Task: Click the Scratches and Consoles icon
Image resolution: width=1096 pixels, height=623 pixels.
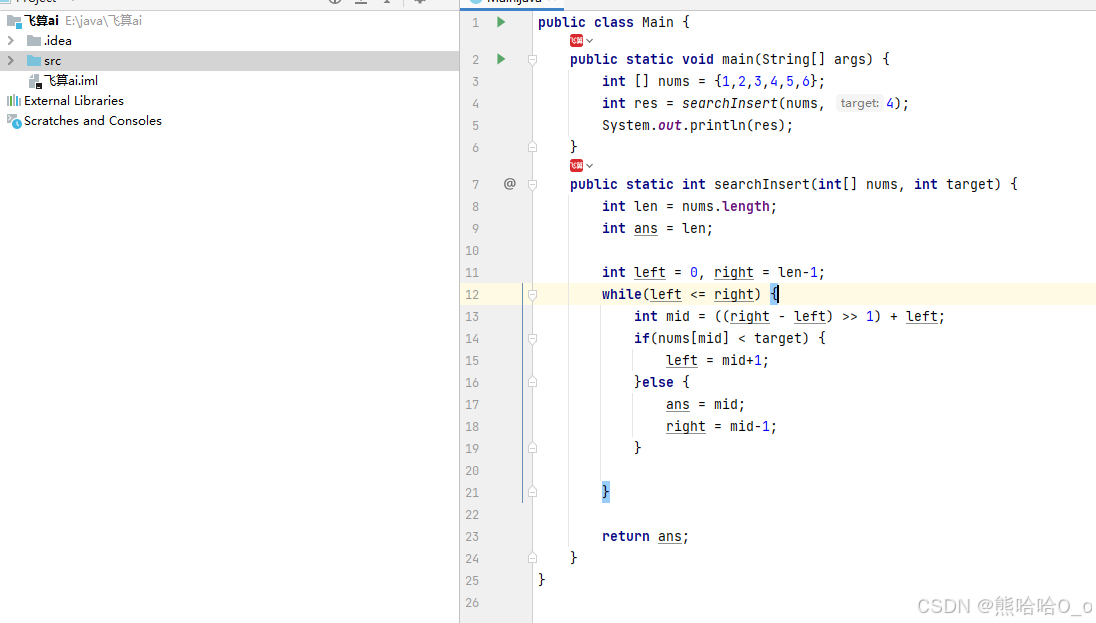Action: pos(14,122)
